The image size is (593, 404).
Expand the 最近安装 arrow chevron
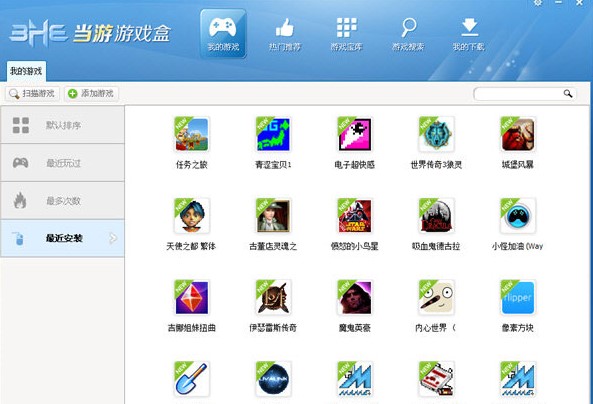tap(113, 238)
